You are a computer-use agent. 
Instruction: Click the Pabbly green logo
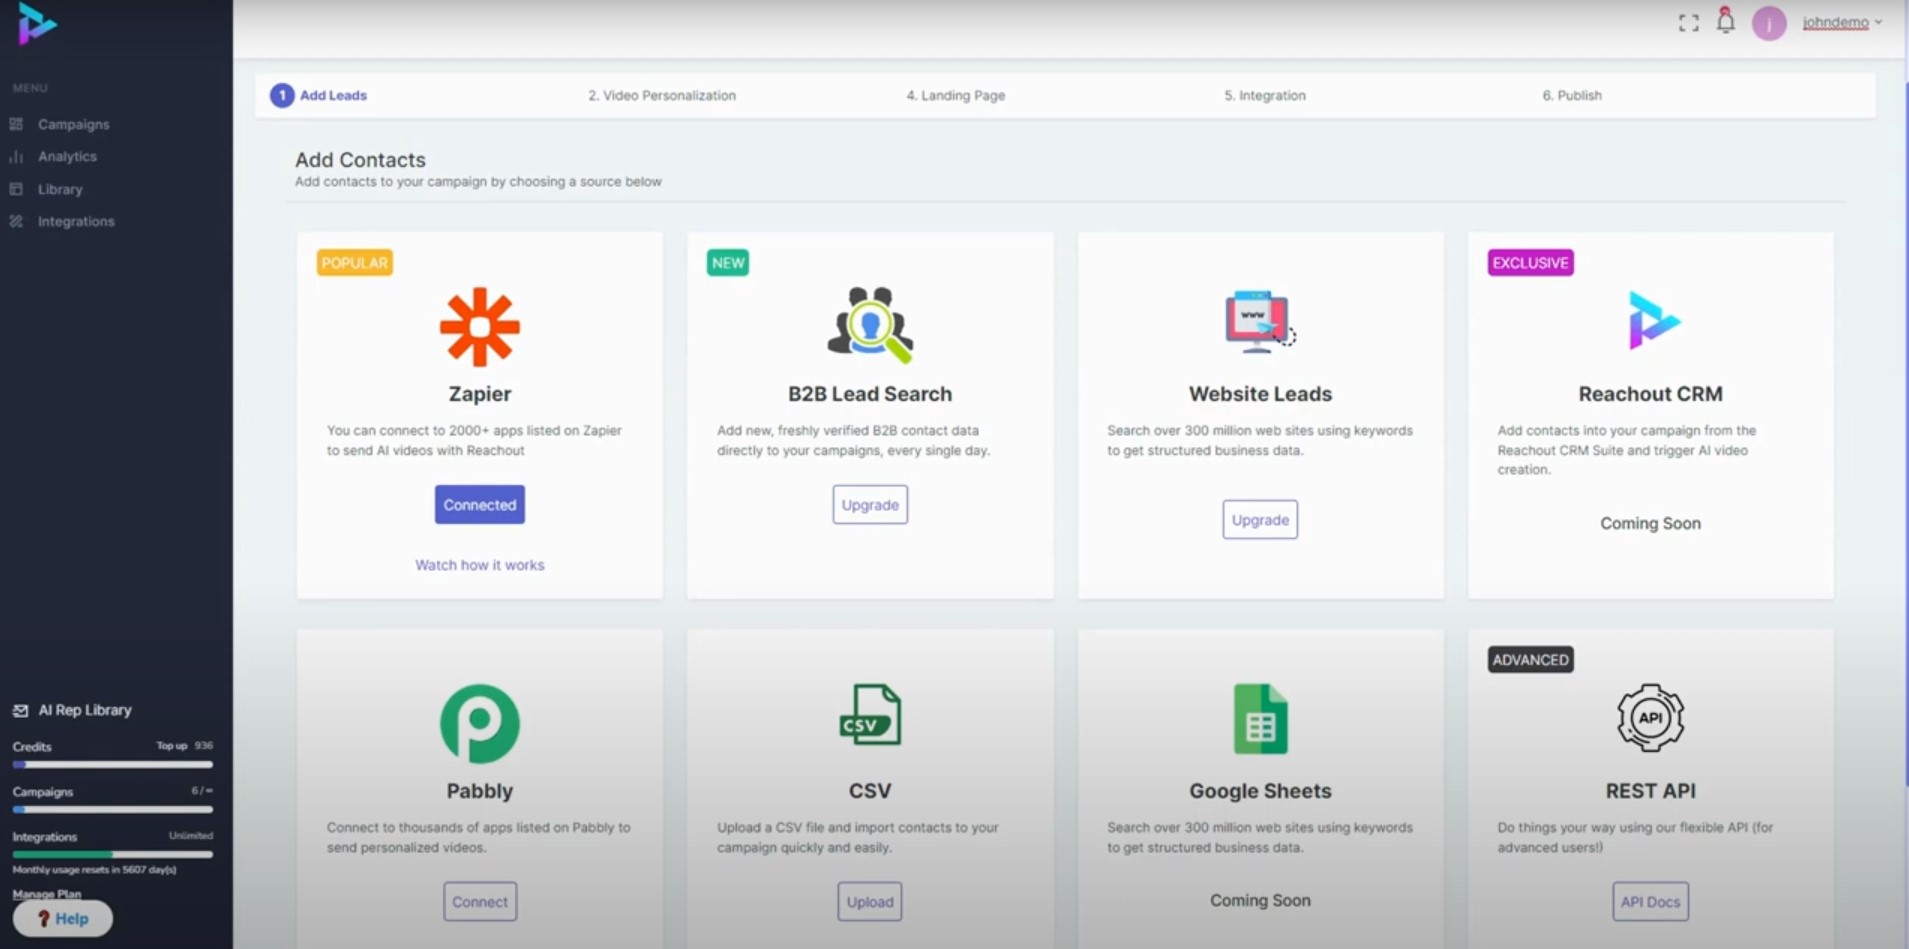[480, 723]
